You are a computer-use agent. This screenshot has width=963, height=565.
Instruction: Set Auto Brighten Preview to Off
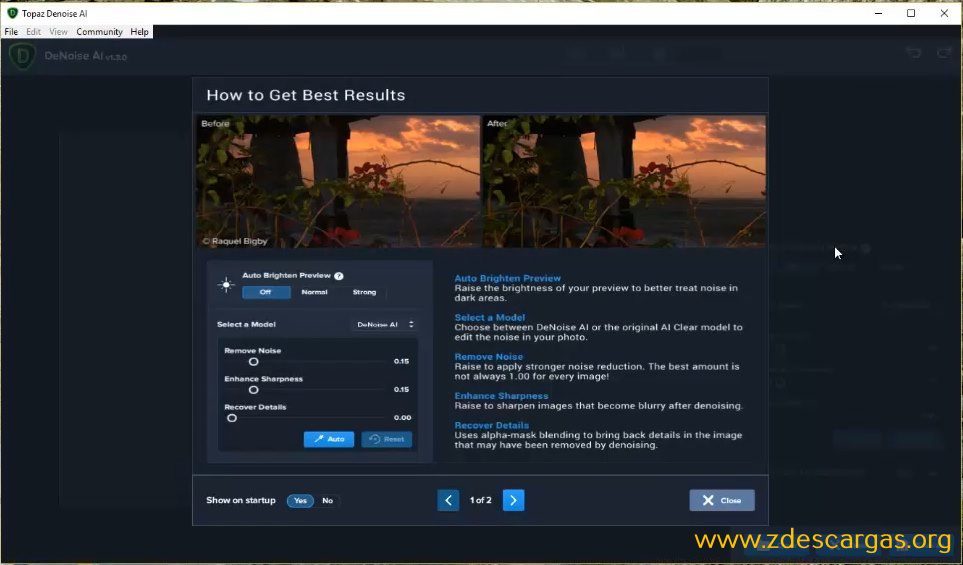pos(266,292)
